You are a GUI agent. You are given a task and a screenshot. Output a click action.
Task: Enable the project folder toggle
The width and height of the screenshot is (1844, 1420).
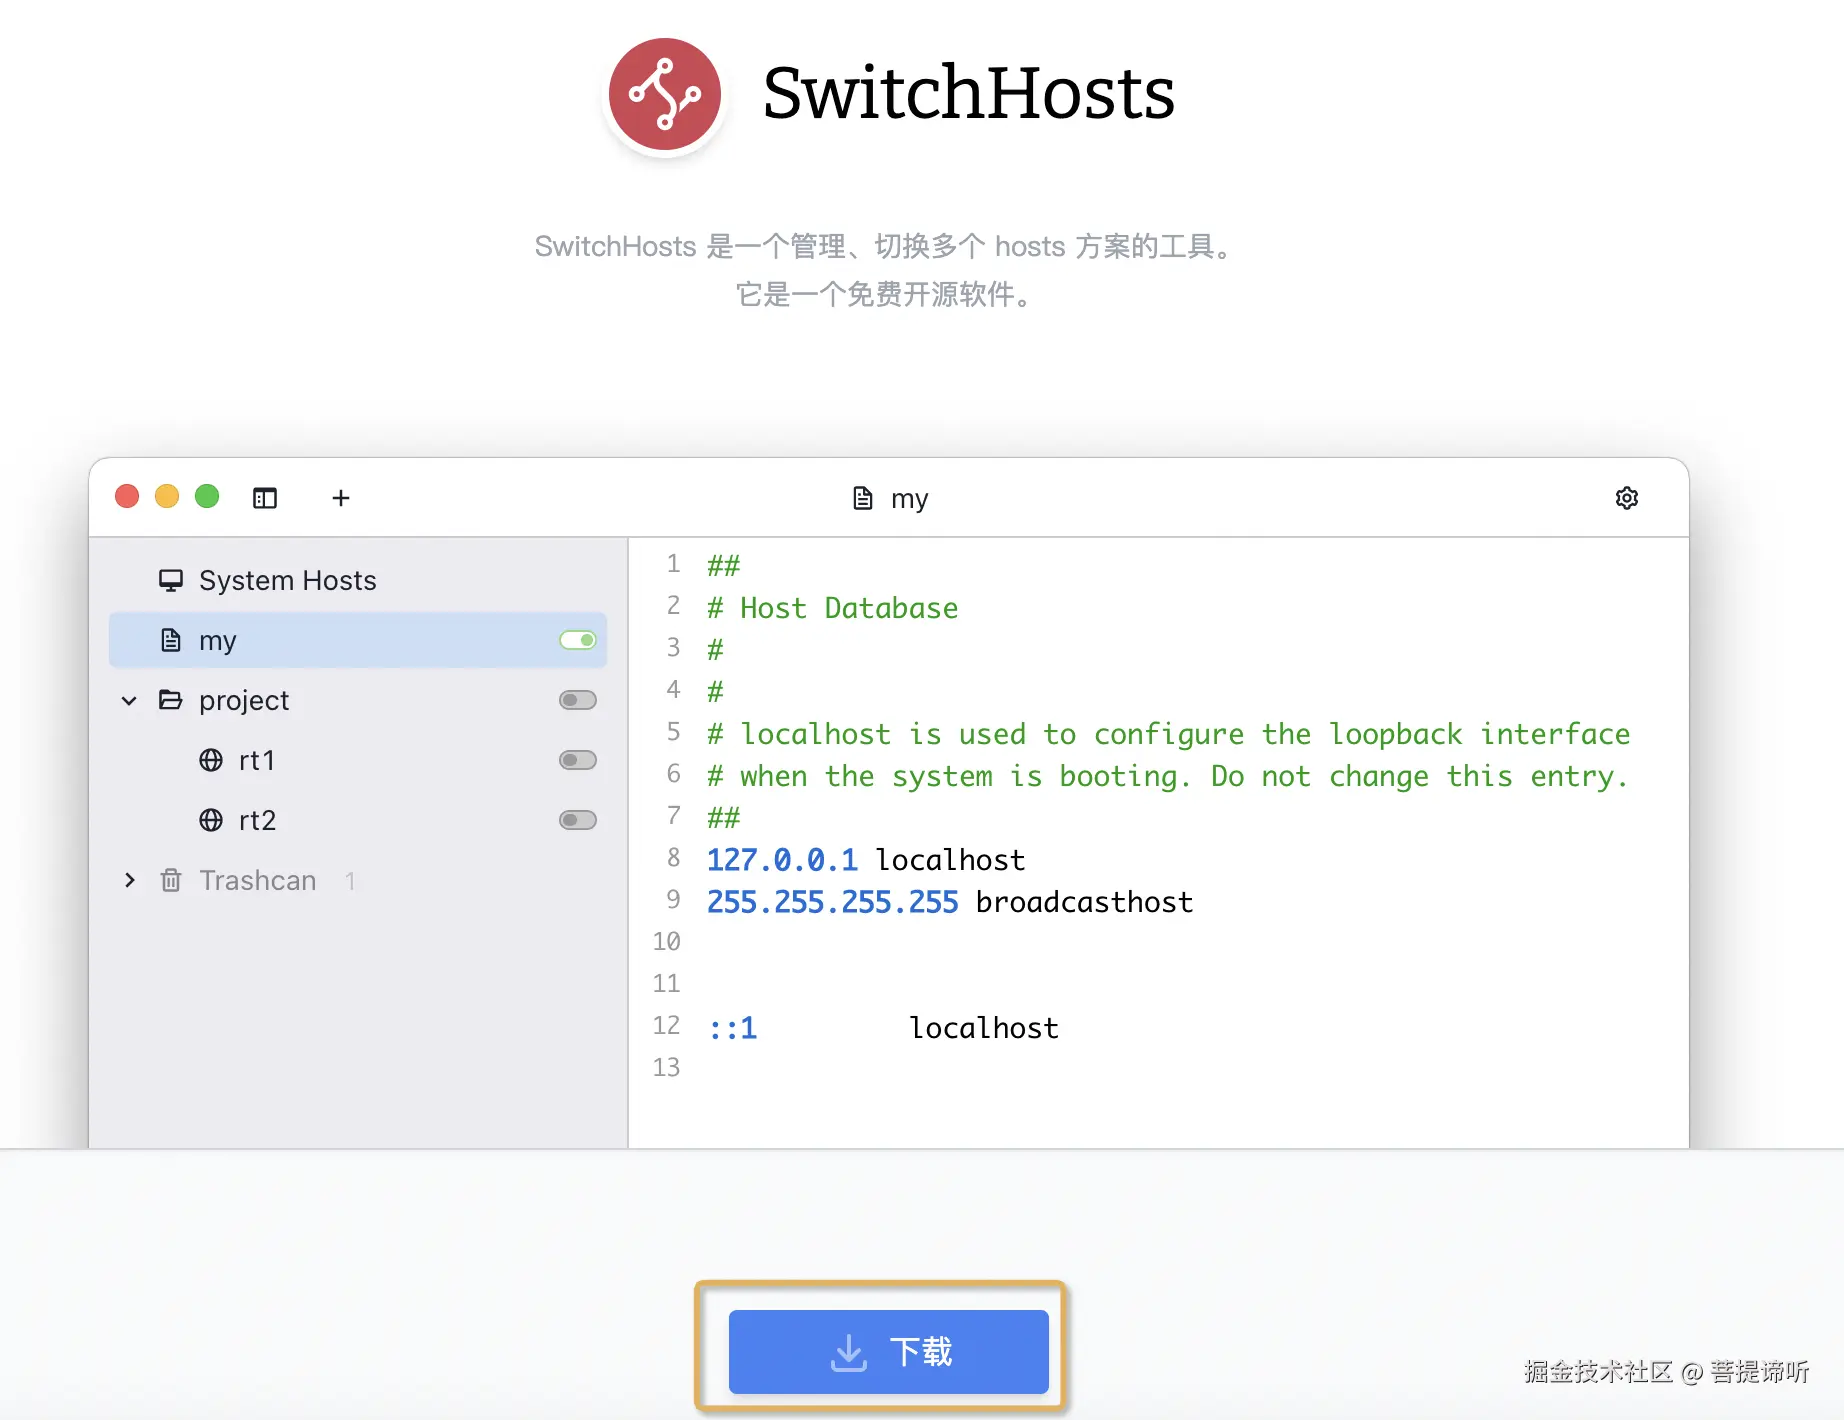(578, 700)
